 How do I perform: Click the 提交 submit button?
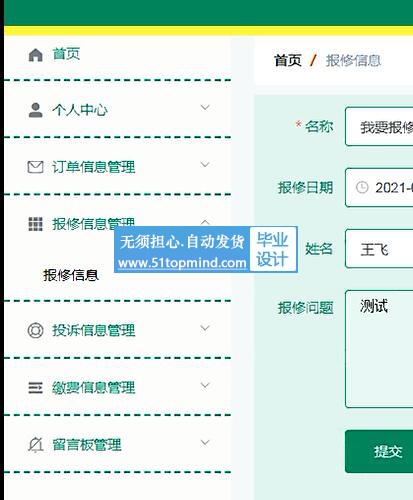click(379, 452)
